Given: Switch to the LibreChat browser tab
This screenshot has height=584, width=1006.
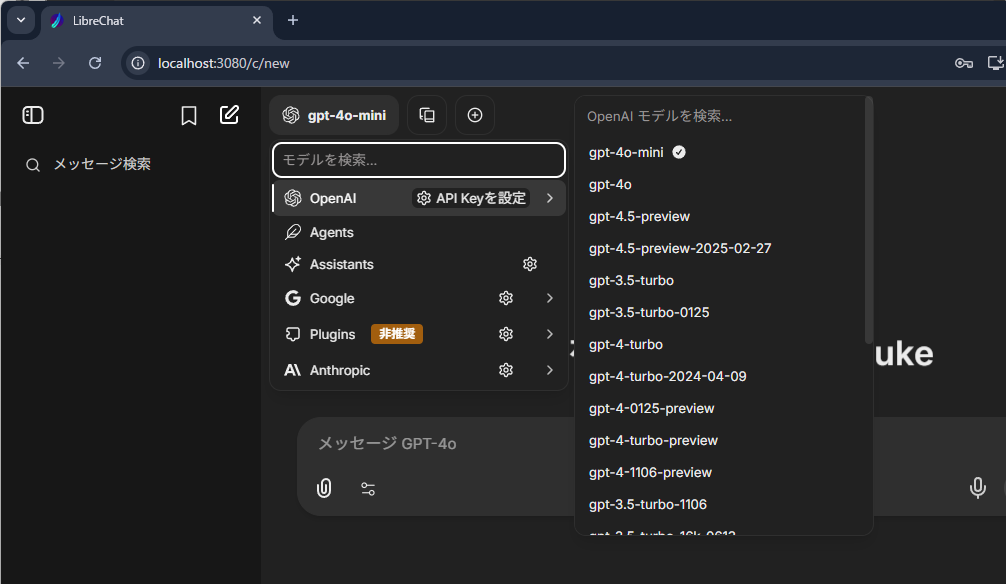Looking at the screenshot, I should pyautogui.click(x=157, y=21).
